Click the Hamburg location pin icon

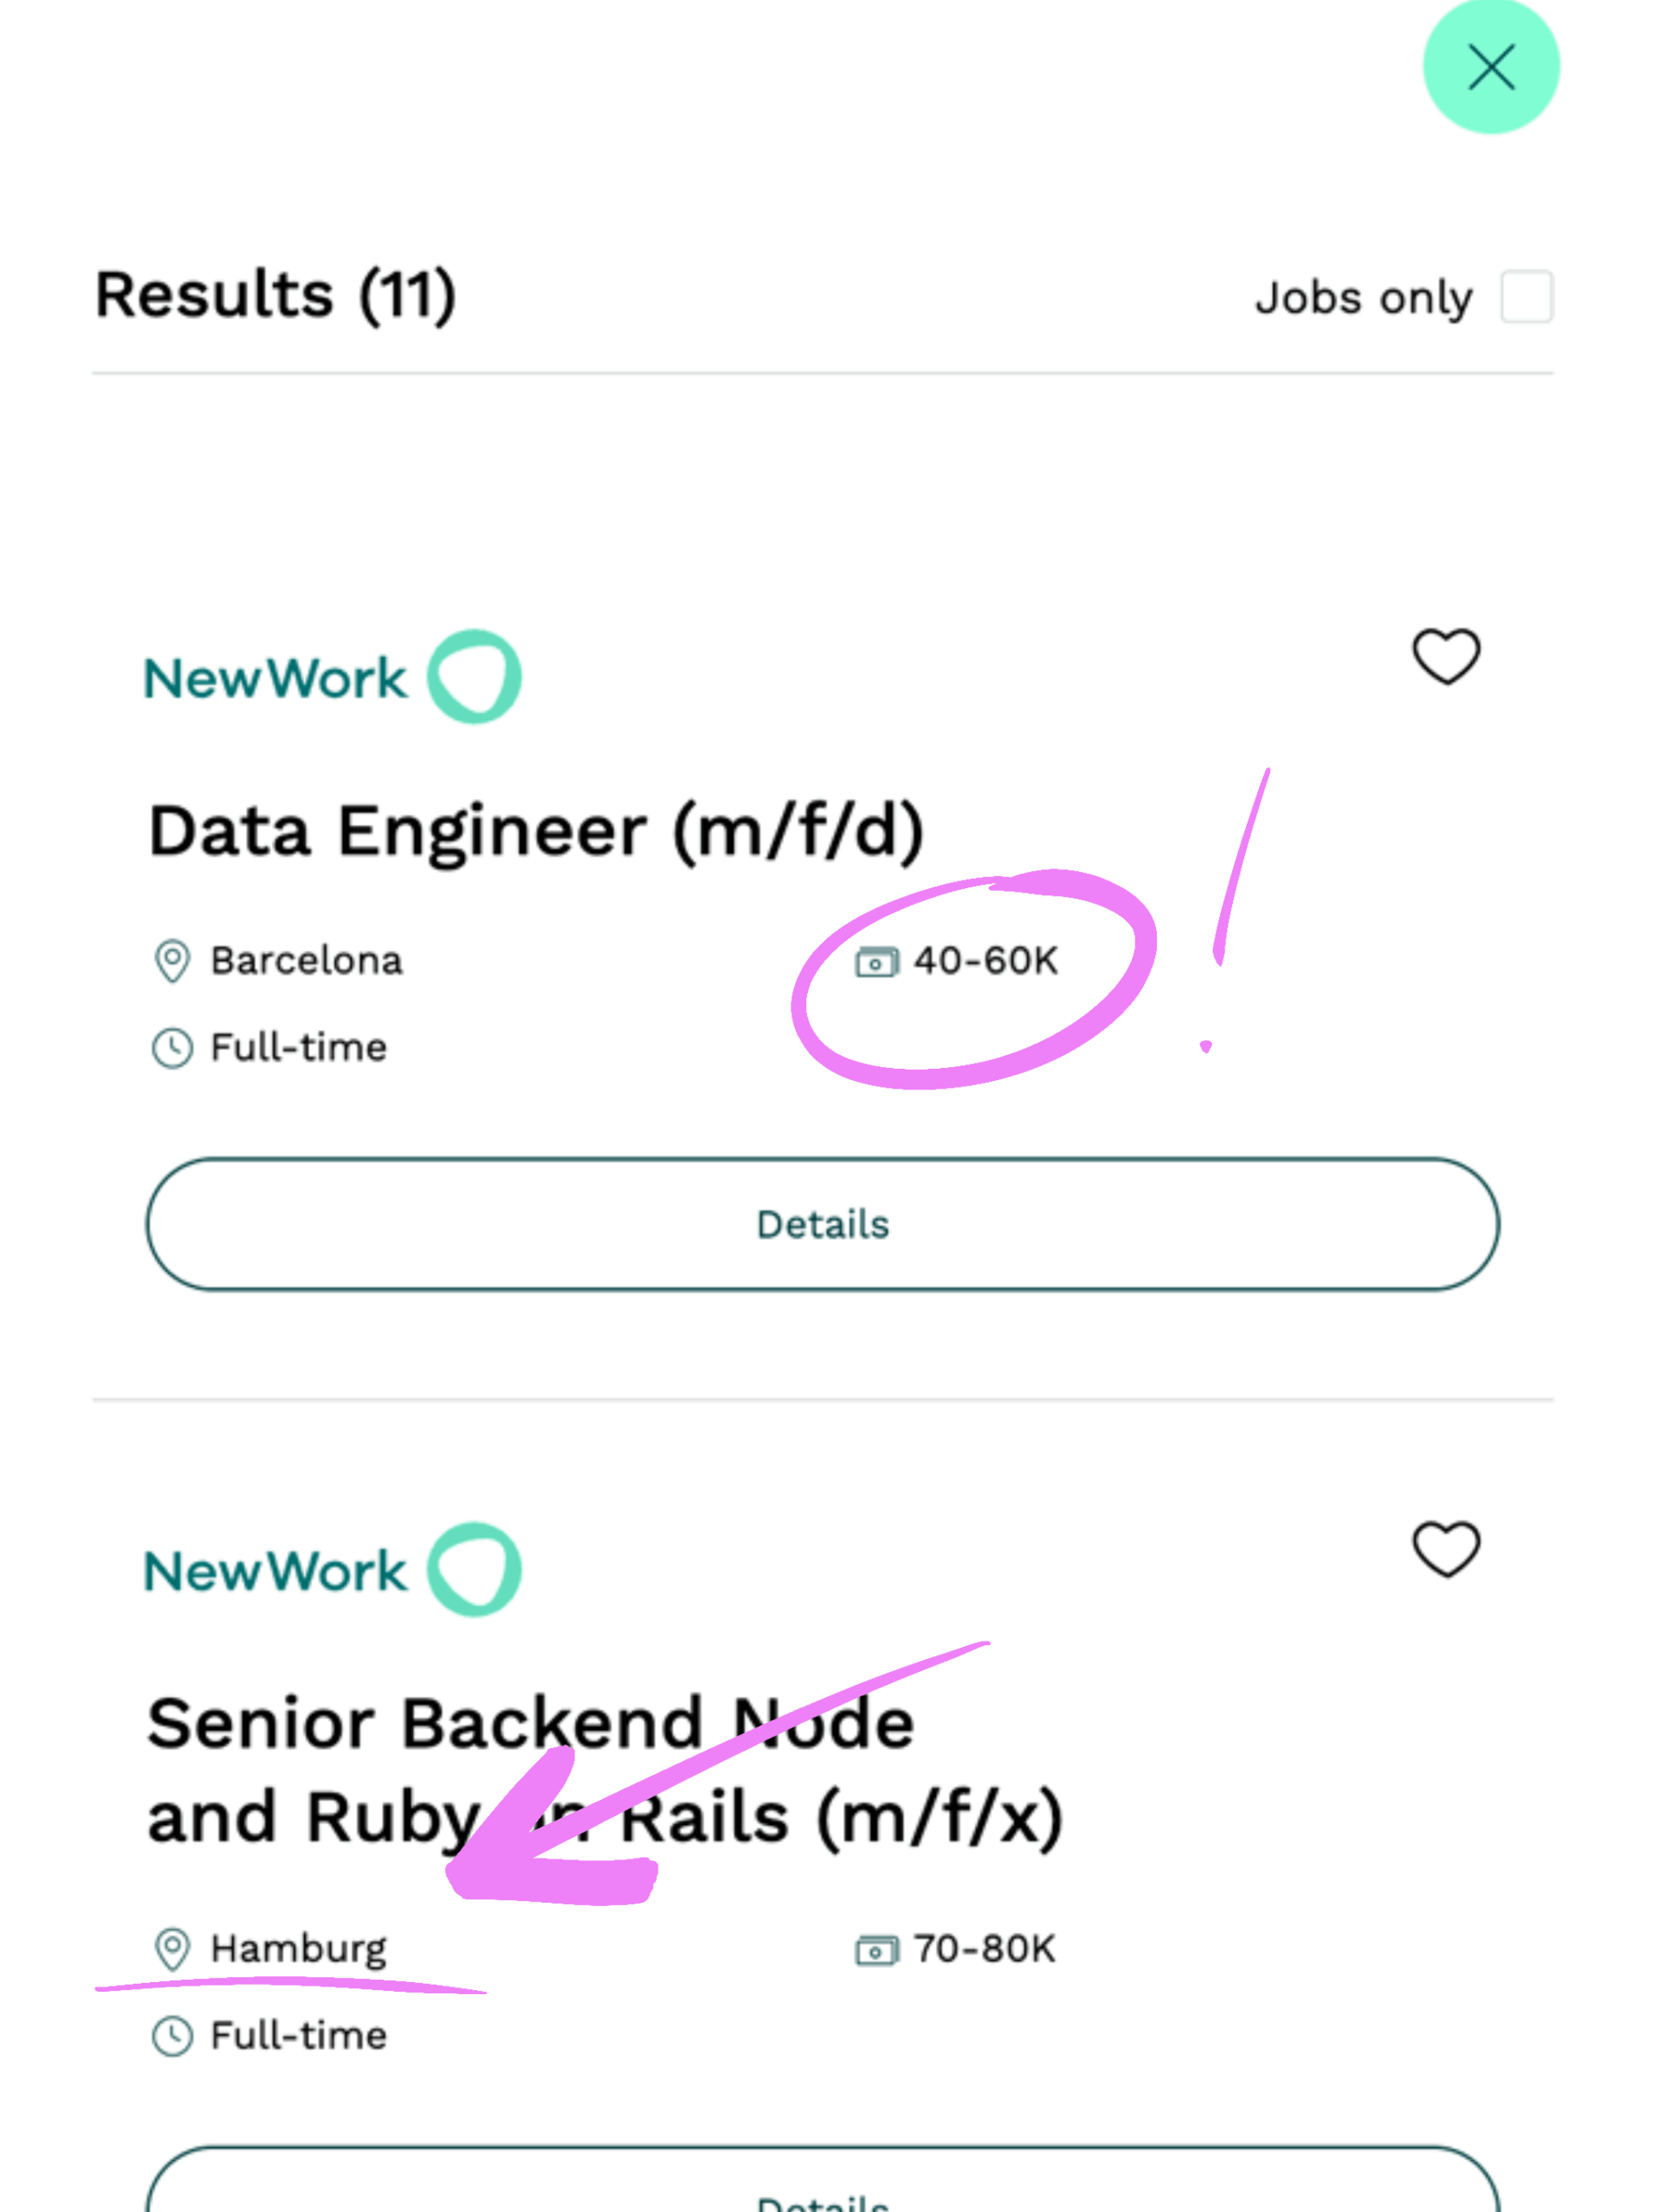pos(172,1949)
